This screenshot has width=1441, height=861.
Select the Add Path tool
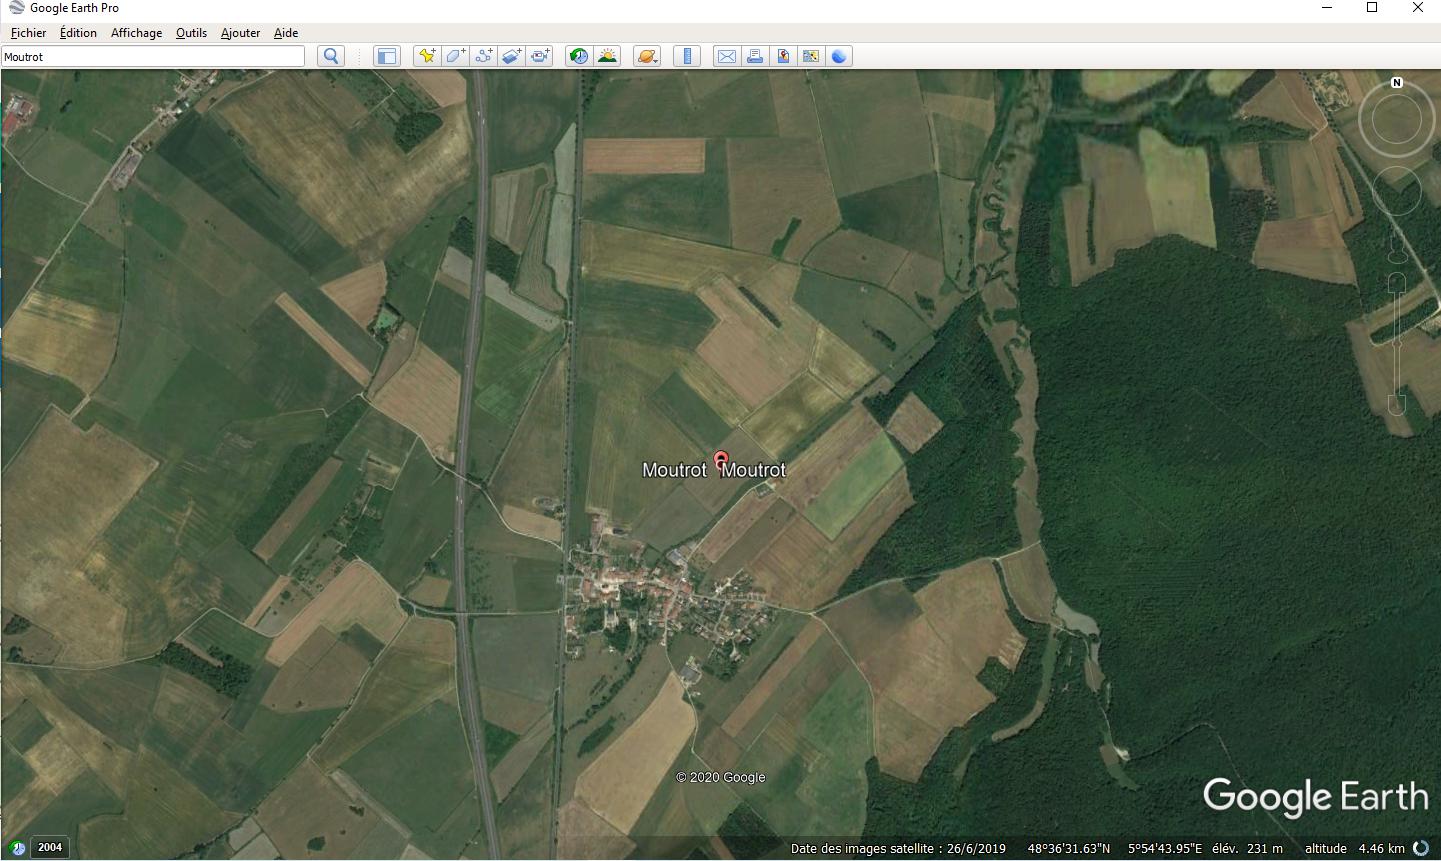[x=483, y=56]
